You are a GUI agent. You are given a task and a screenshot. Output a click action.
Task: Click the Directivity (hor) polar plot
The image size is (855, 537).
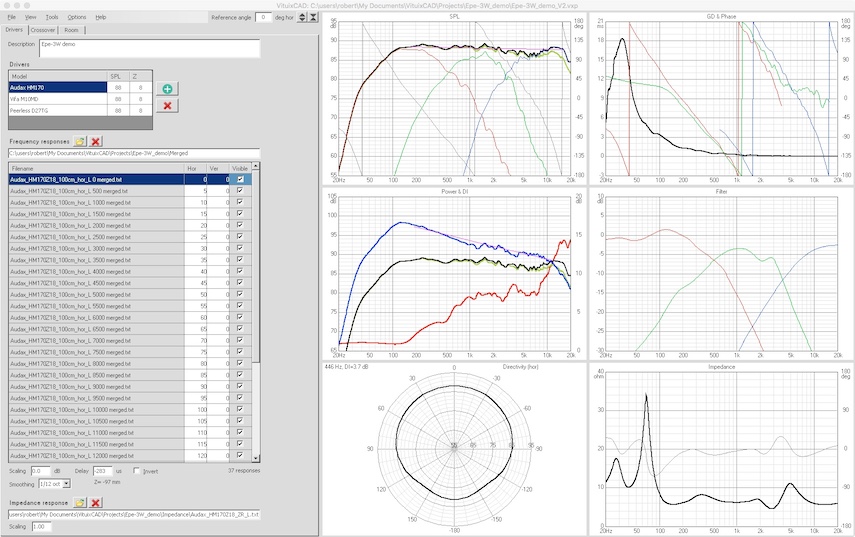click(x=454, y=448)
